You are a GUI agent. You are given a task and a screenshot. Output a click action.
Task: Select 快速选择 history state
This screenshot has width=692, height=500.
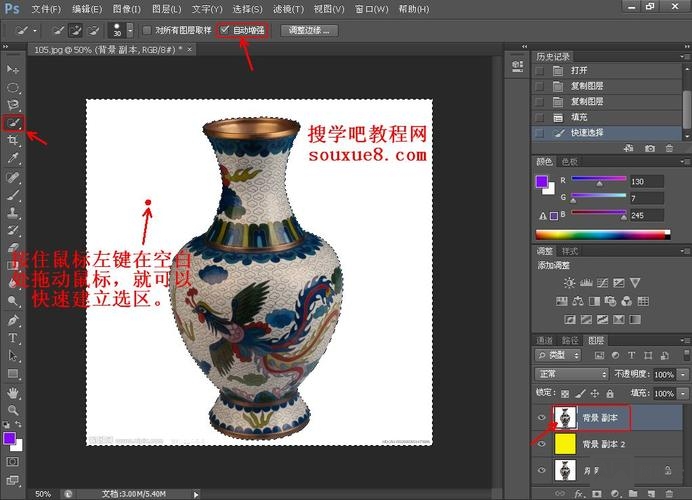pyautogui.click(x=608, y=133)
